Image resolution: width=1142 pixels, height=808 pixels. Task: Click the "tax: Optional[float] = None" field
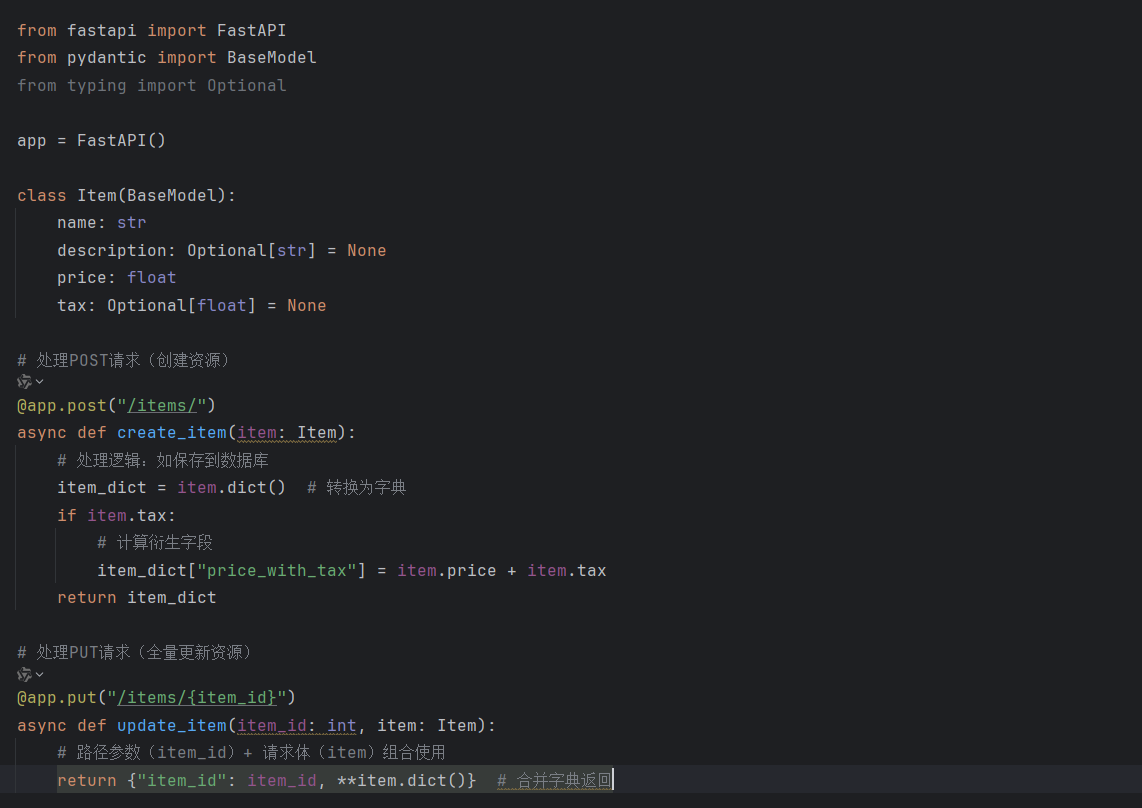[x=192, y=305]
